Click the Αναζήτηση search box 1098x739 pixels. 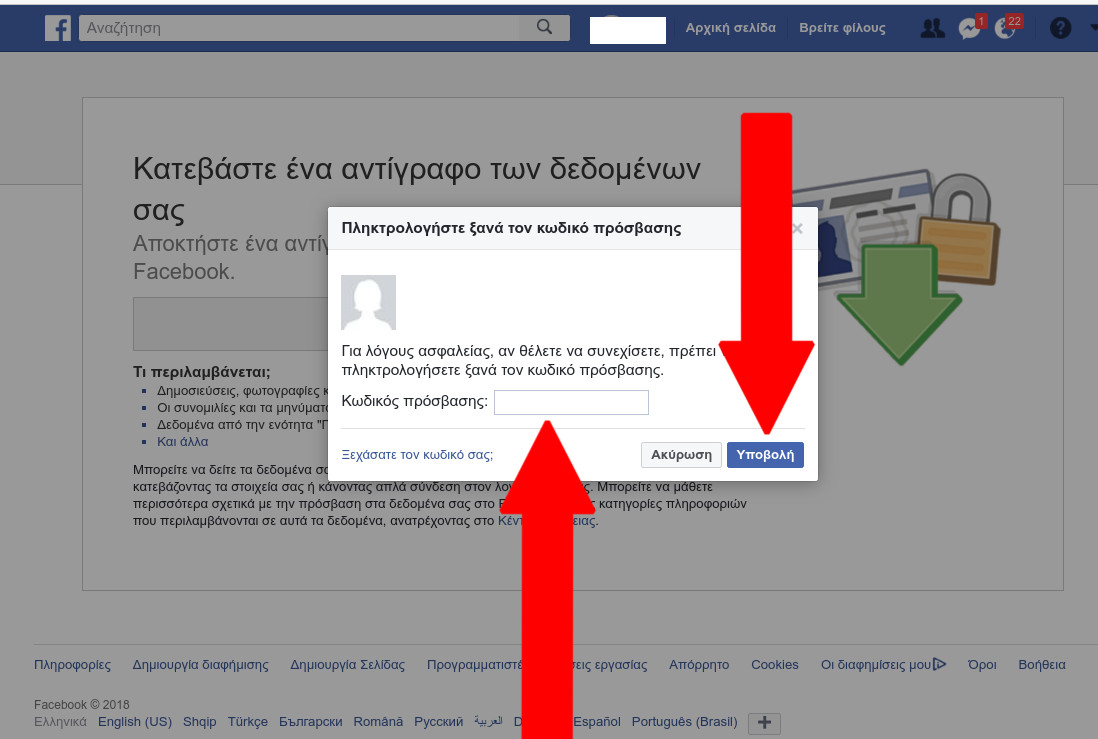point(310,28)
